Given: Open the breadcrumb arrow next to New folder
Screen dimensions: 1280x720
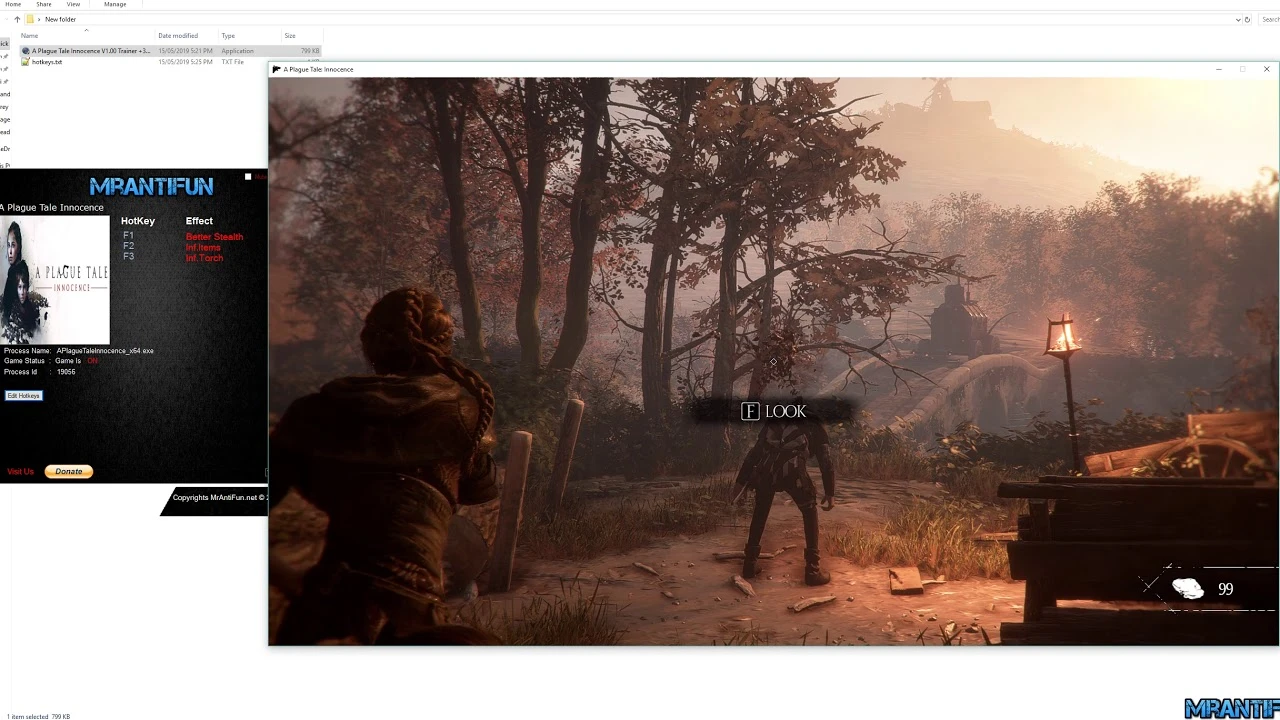Looking at the screenshot, I should [x=38, y=19].
